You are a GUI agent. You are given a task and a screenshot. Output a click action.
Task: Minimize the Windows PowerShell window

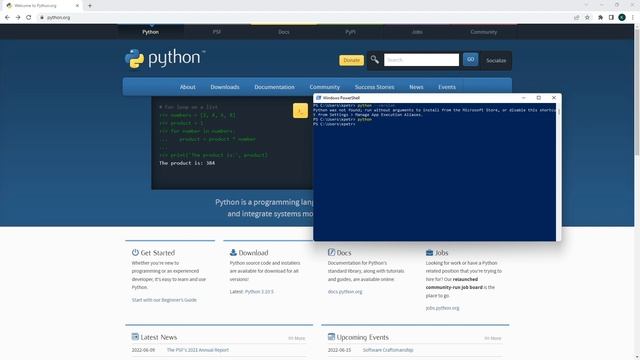524,98
